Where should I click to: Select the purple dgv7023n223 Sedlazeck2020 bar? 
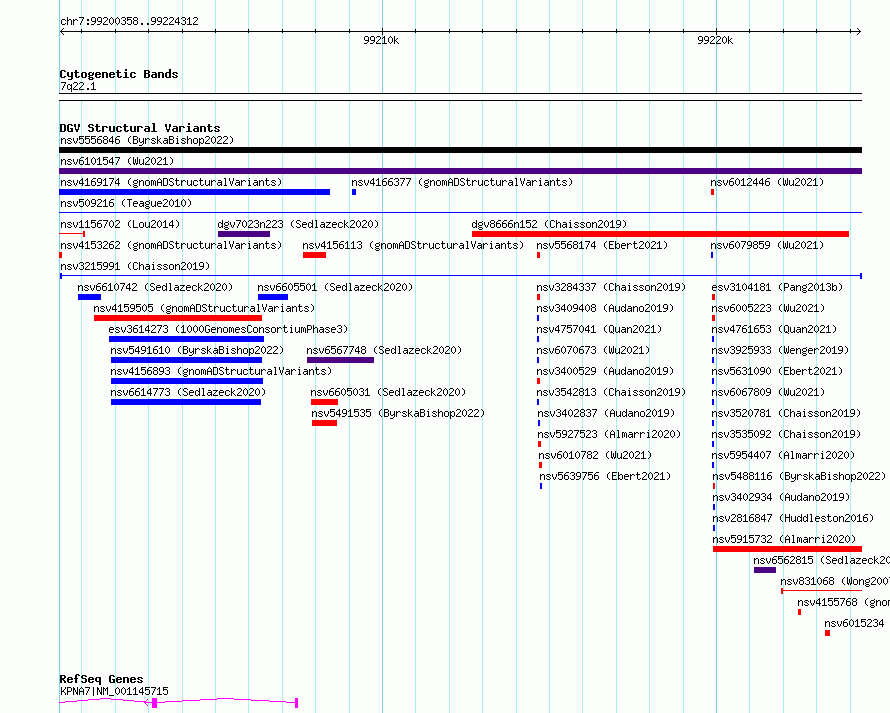click(x=244, y=234)
